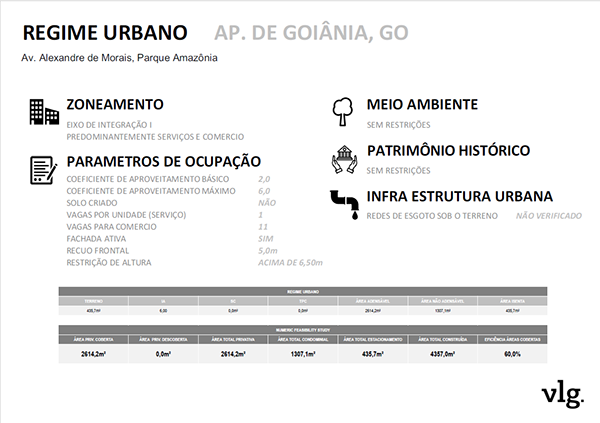
Task: Click the FACHADA ATIVA label
Action: tap(96, 238)
